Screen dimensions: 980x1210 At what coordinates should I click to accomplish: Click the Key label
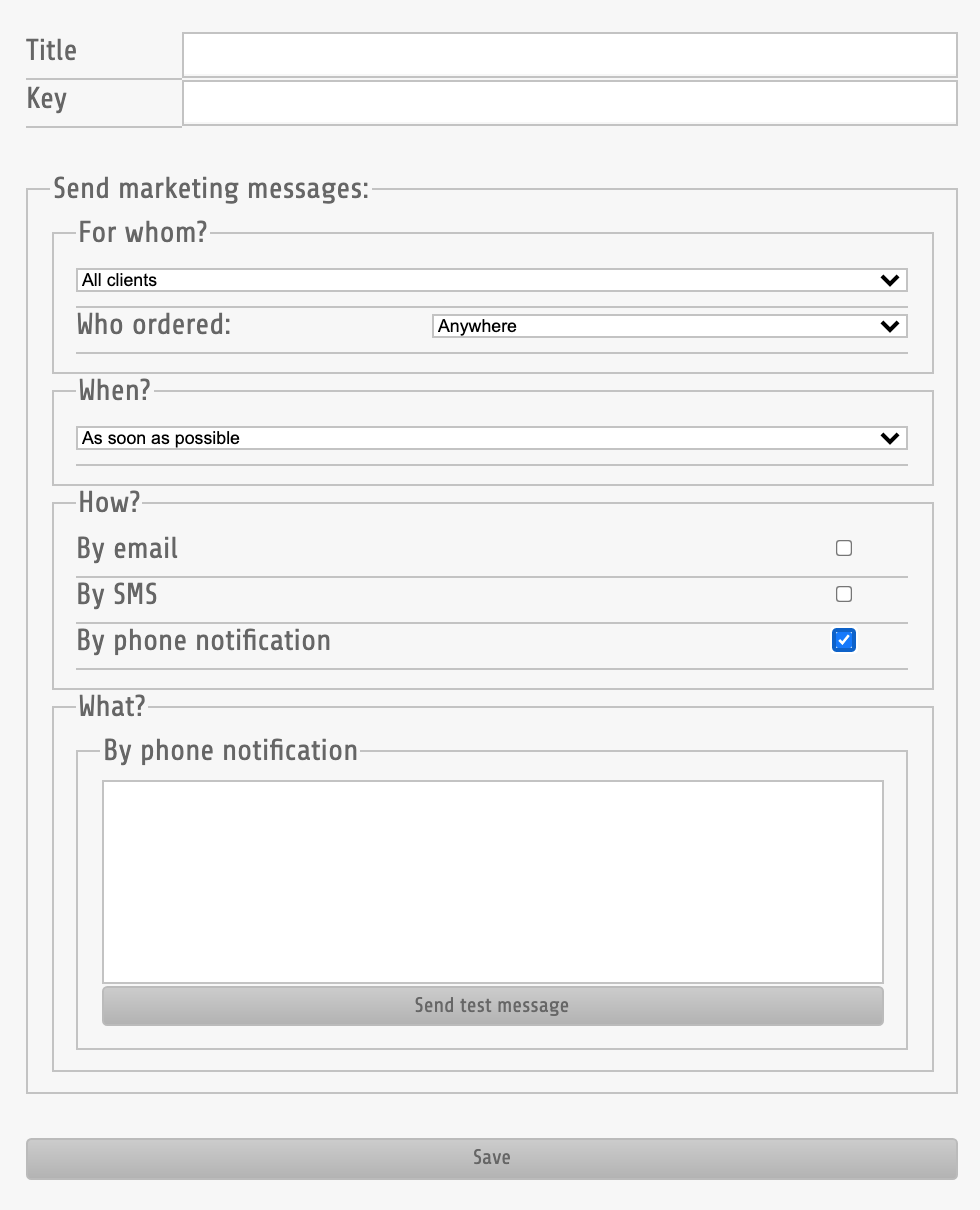click(47, 99)
